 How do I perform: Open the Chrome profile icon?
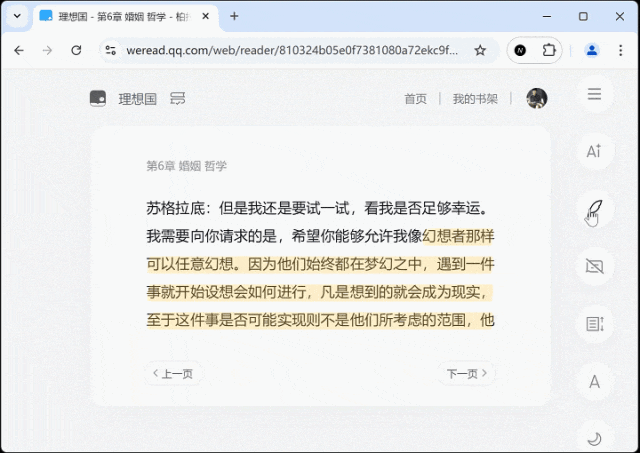pos(592,50)
